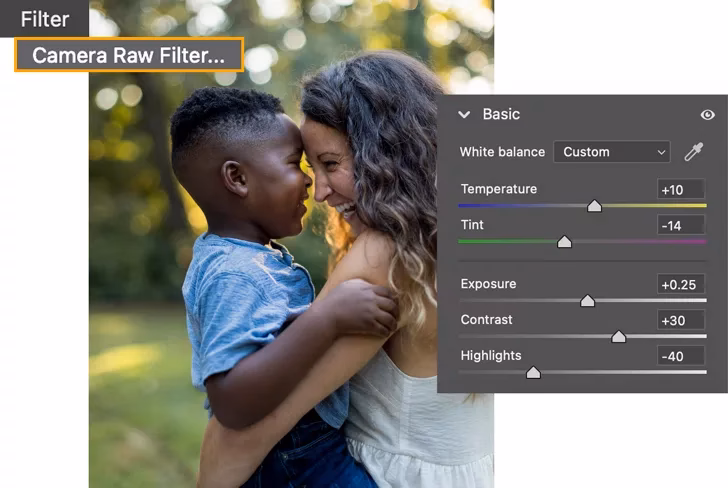Open the Filter menu
The width and height of the screenshot is (728, 488).
45,19
